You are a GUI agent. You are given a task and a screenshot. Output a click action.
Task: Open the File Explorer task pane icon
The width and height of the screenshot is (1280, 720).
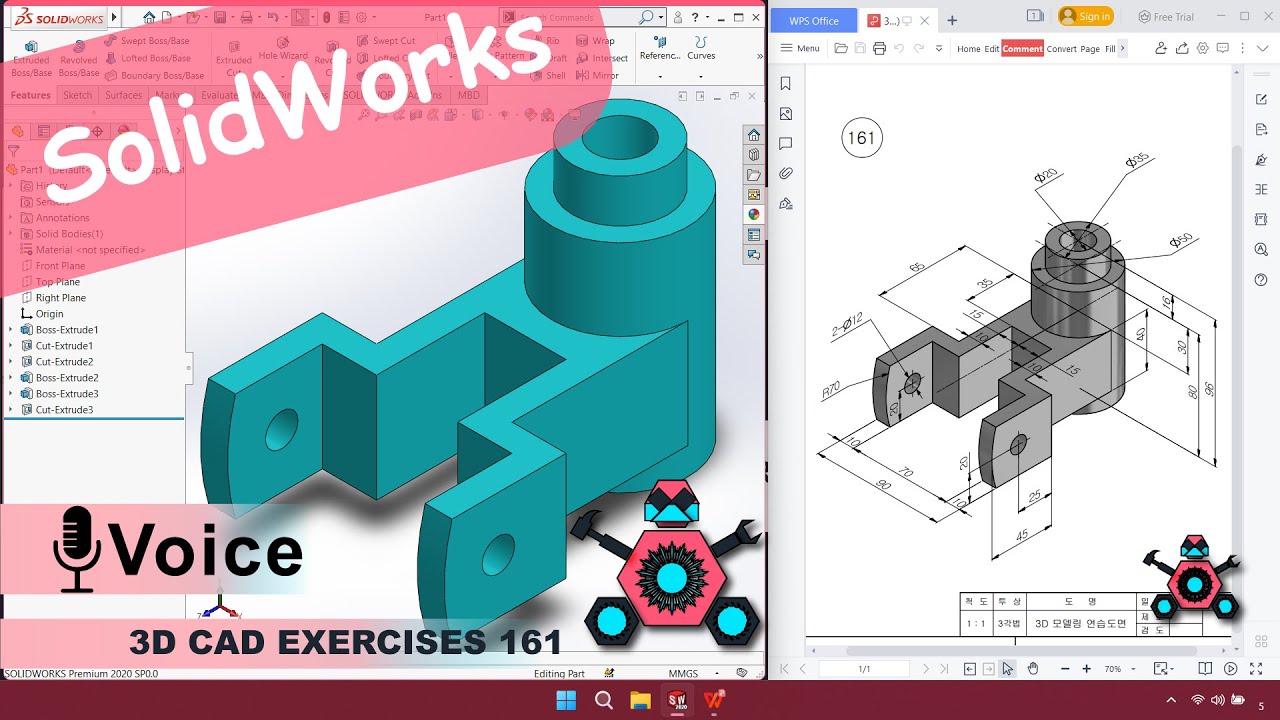[x=754, y=175]
